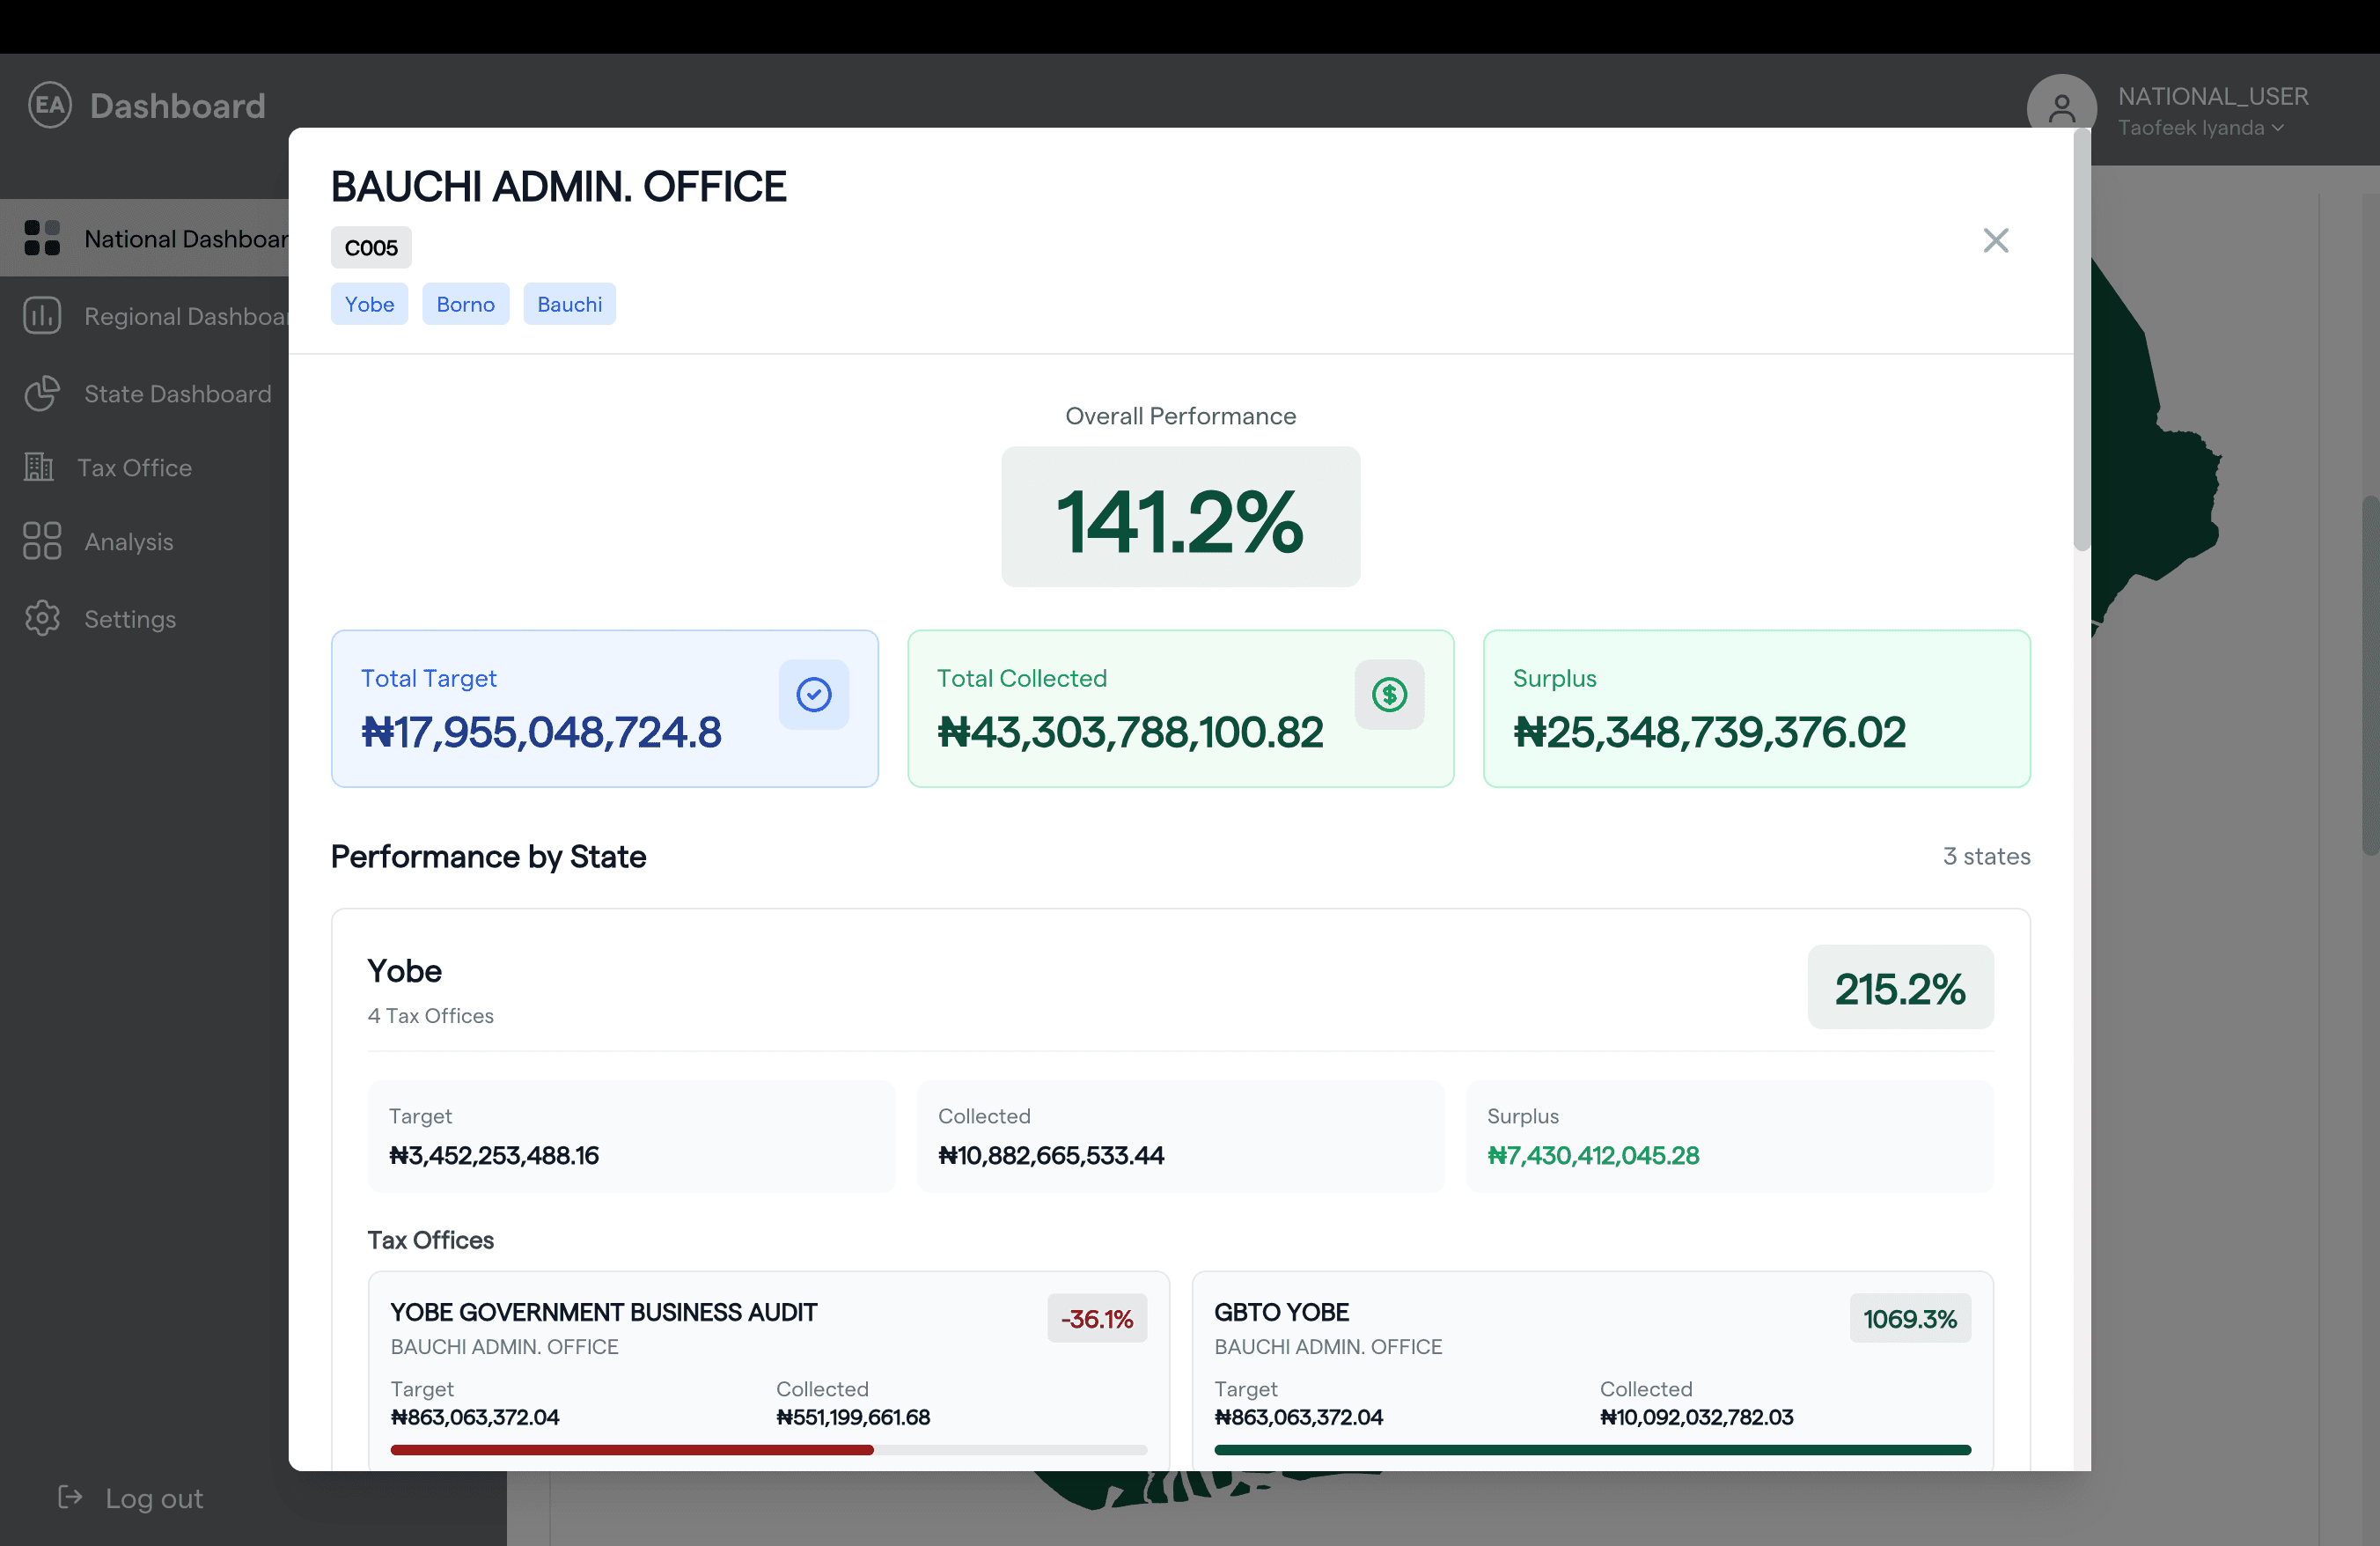Expand the Taofeek Iyanda user dropdown
2380x1546 pixels.
2200,128
